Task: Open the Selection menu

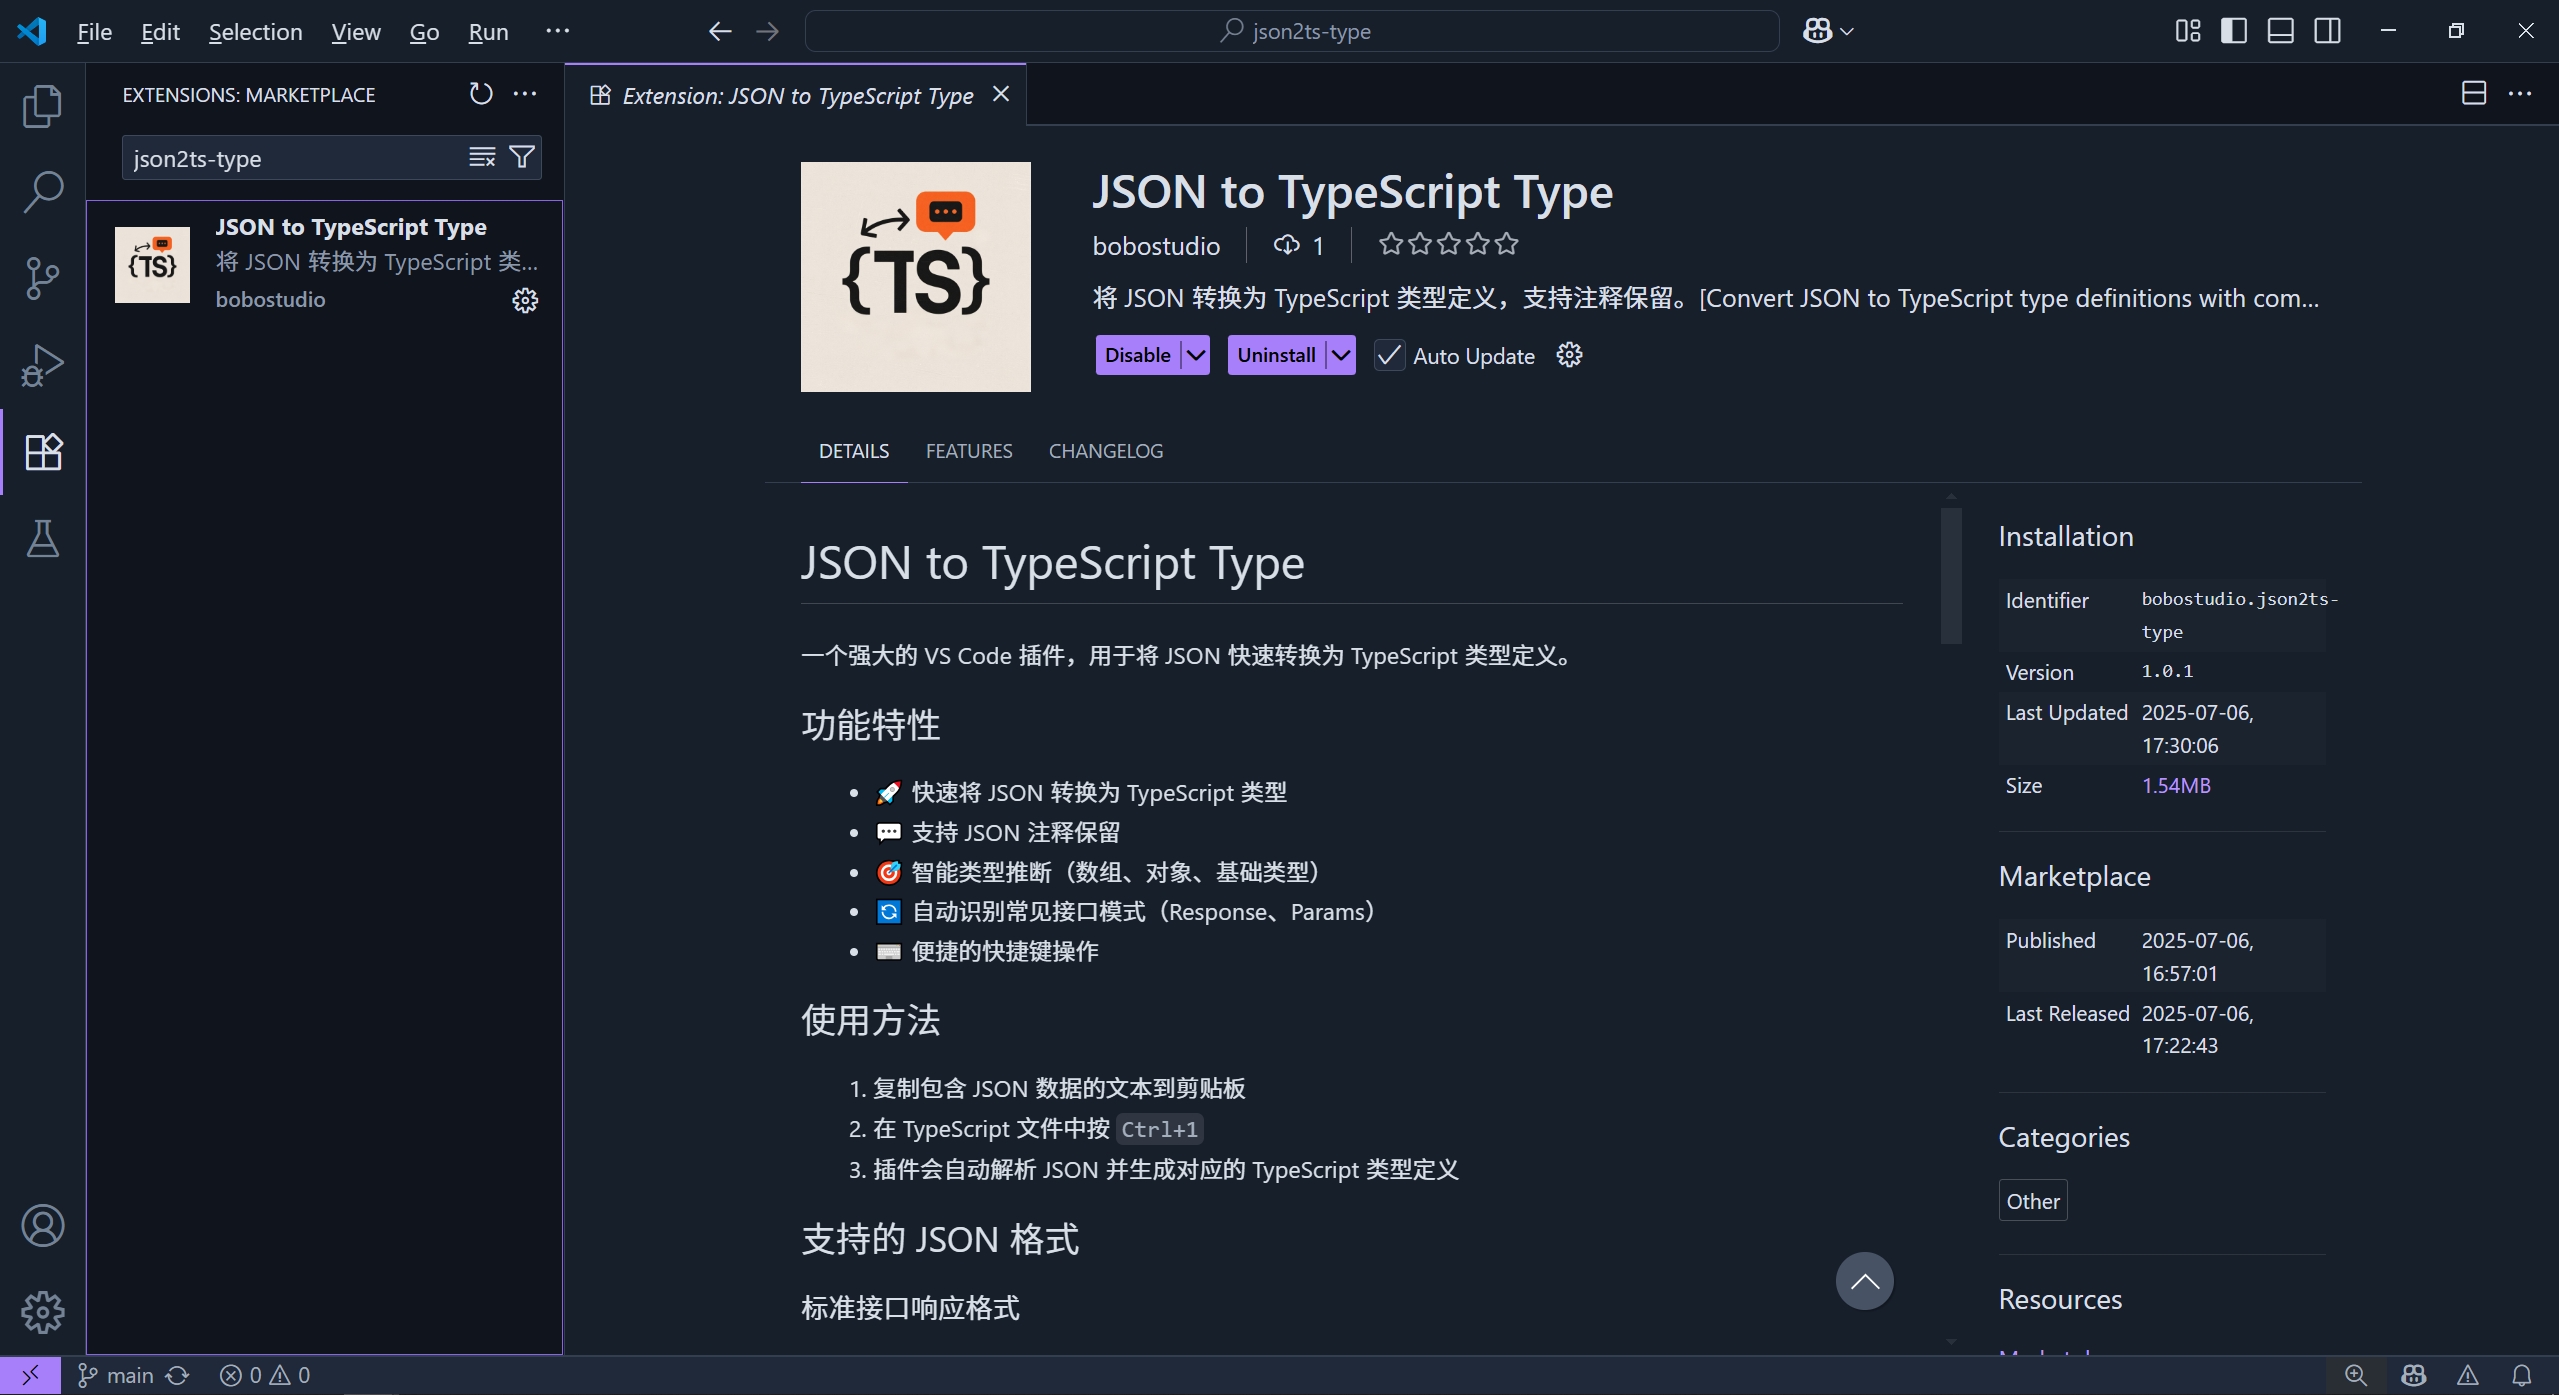Action: coord(255,32)
